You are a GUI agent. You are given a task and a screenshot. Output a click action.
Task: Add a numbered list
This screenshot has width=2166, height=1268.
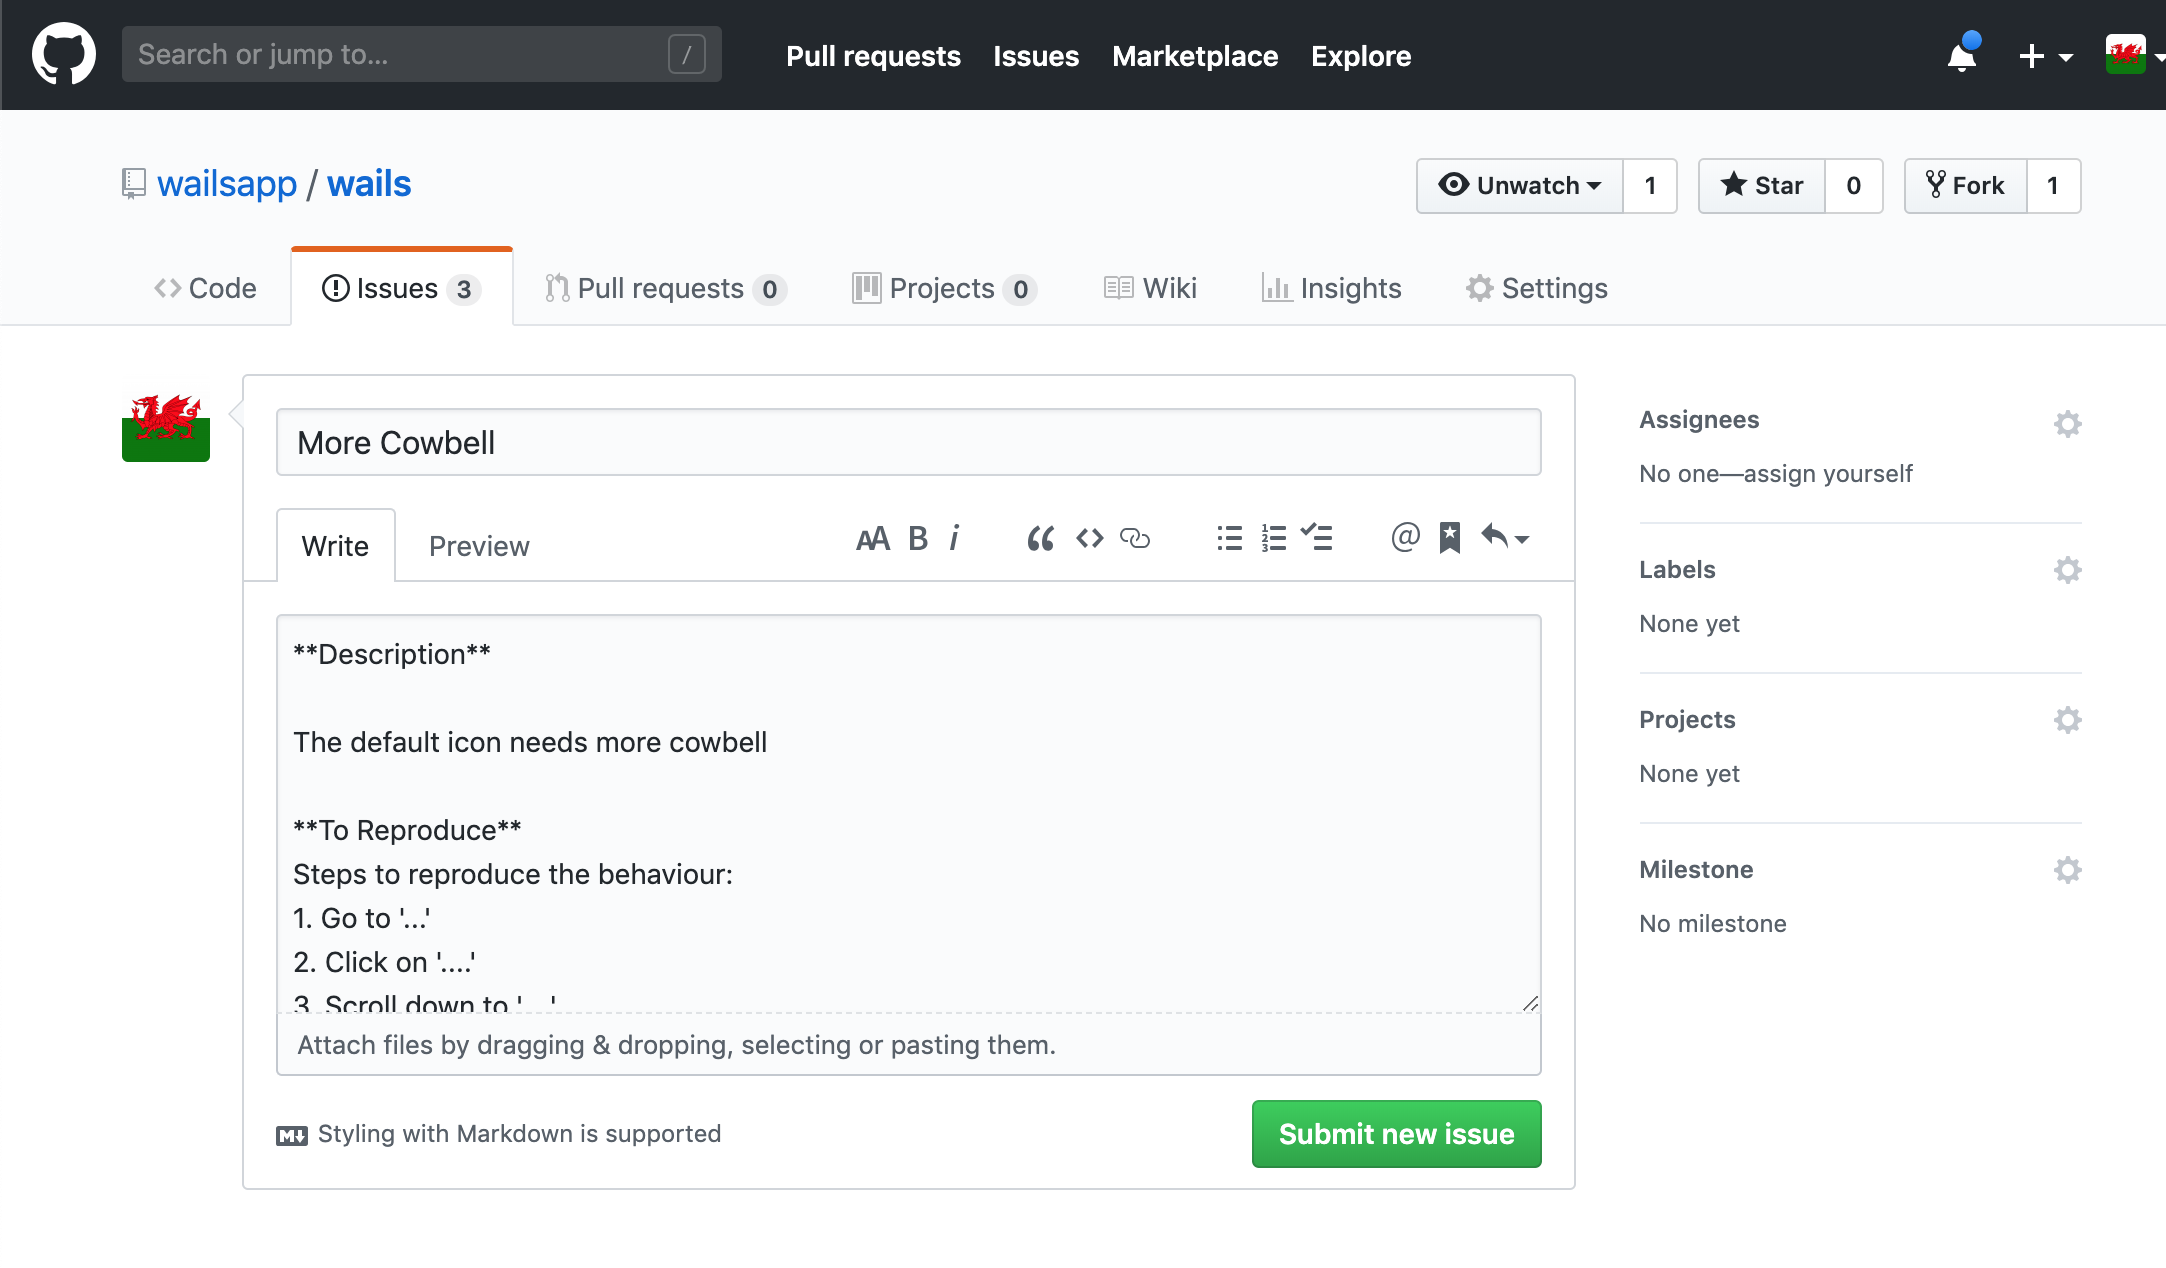coord(1272,538)
